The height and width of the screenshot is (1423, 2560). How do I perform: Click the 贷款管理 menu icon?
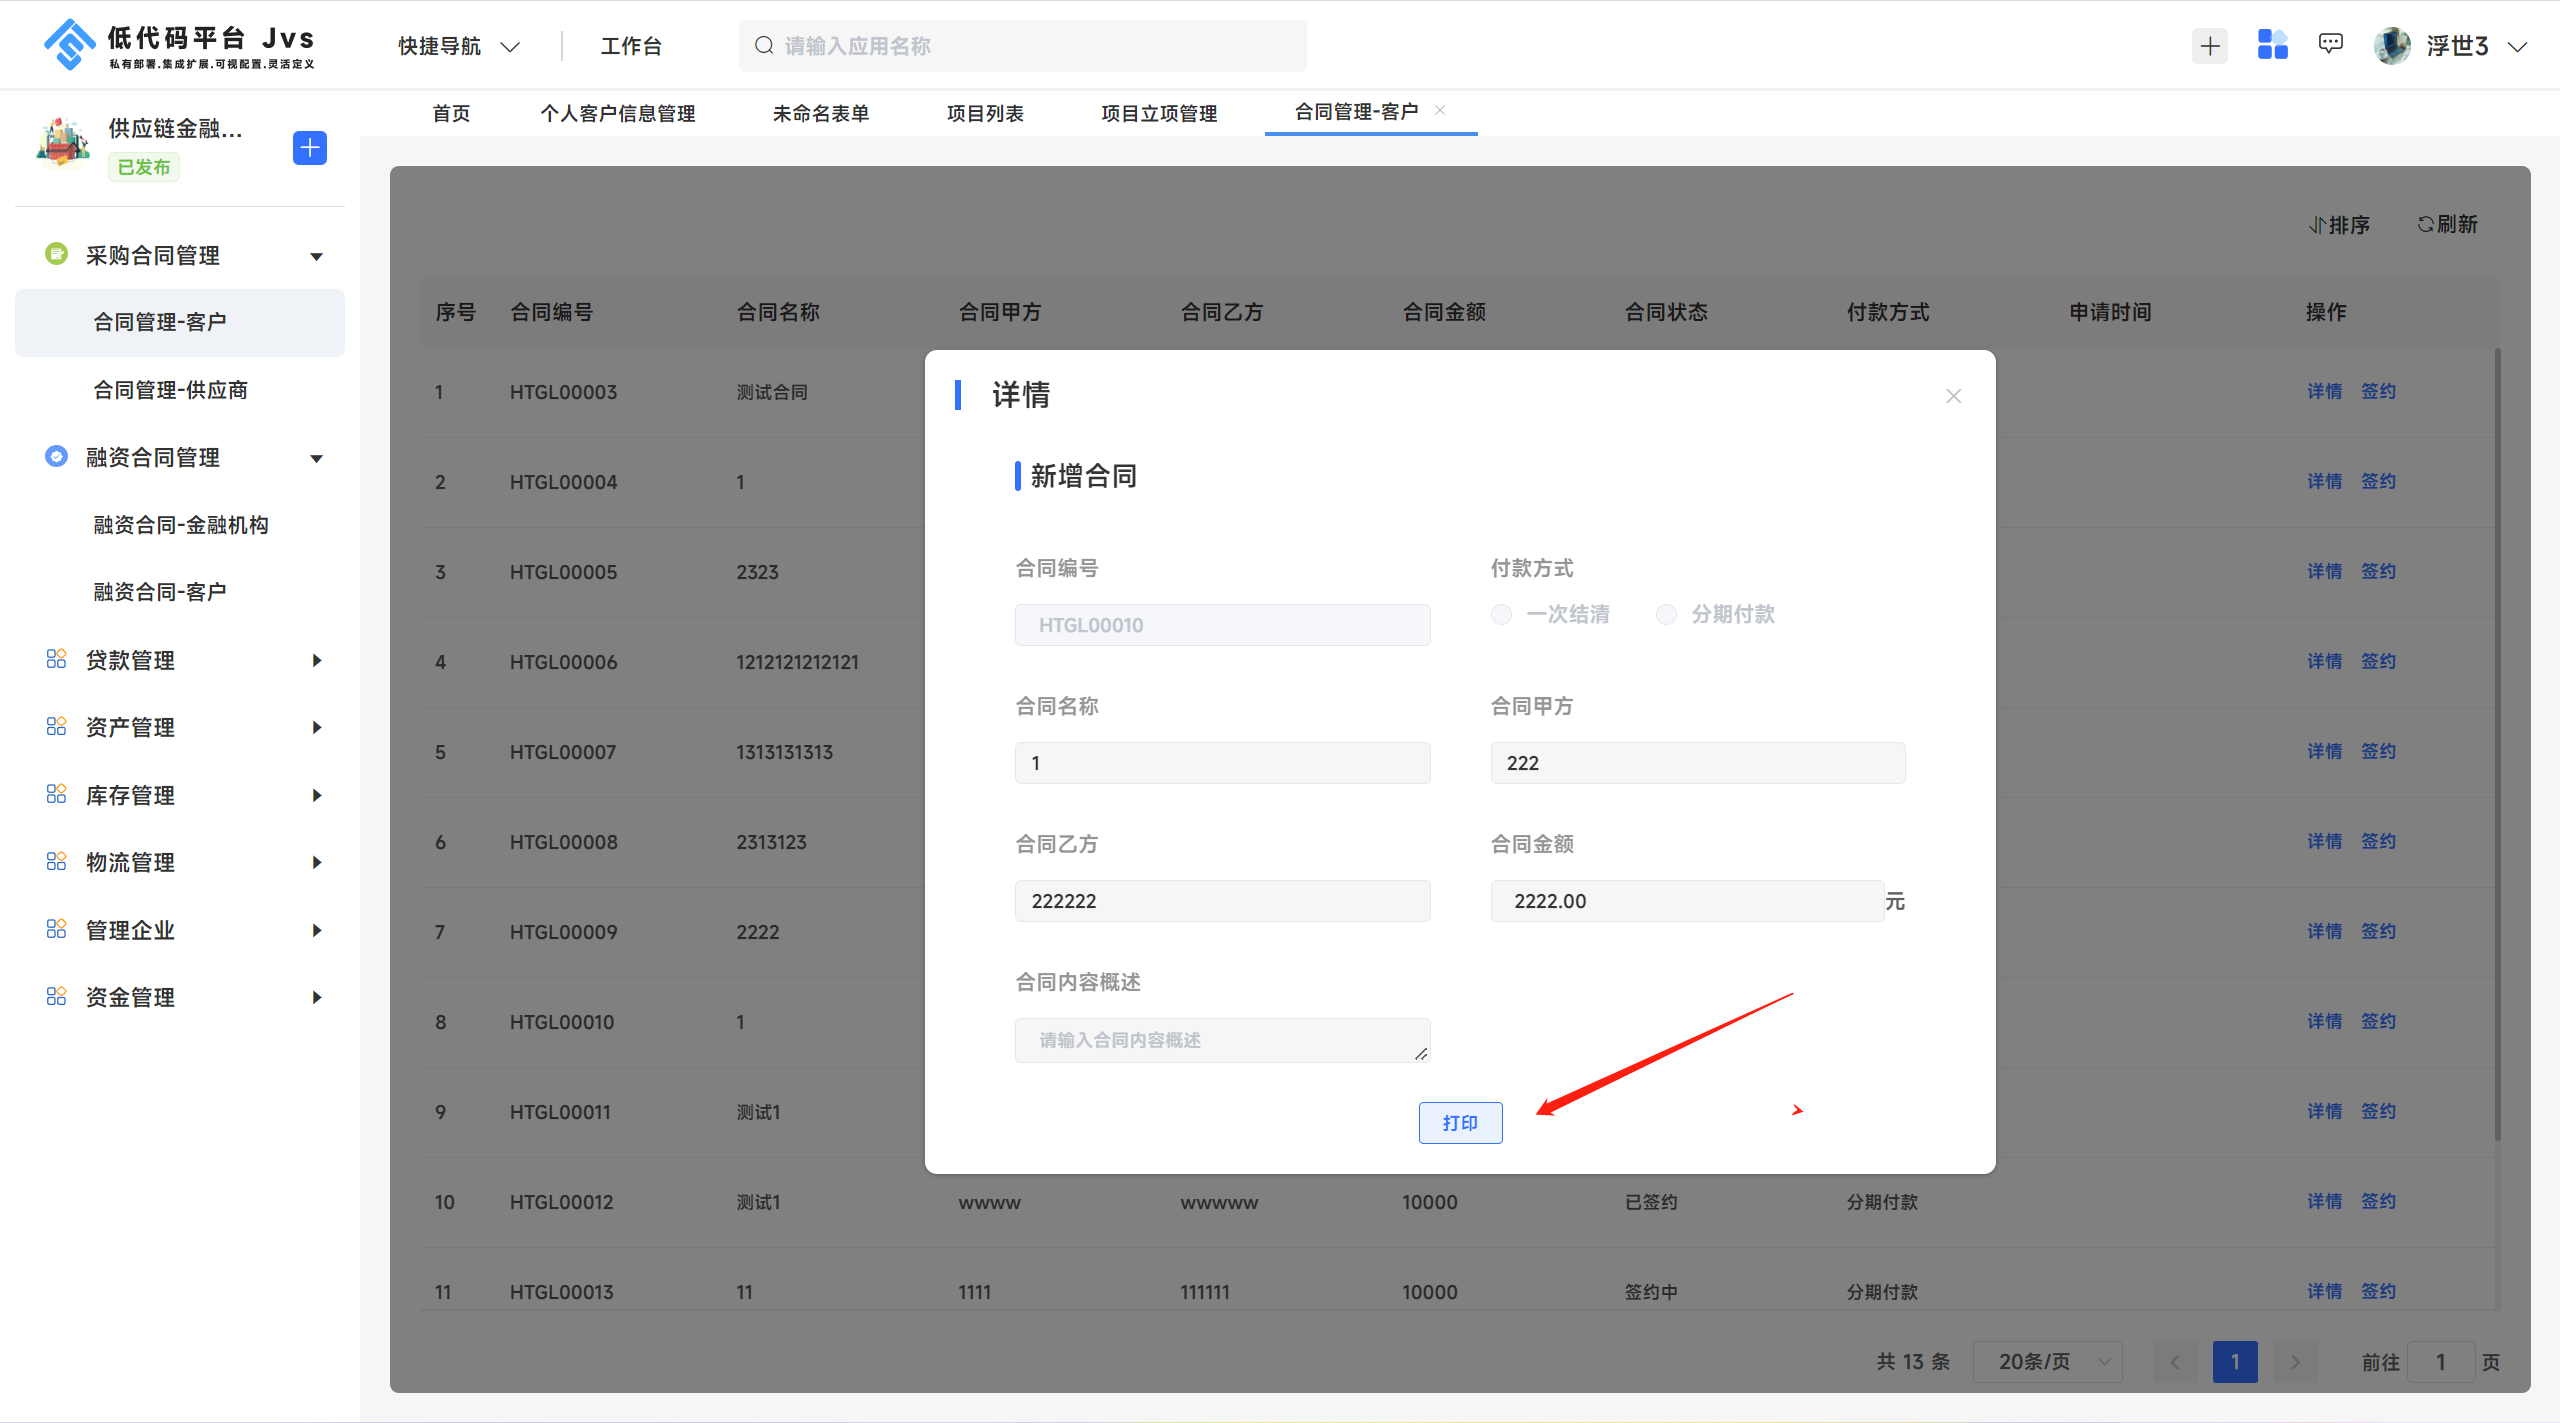click(x=57, y=659)
